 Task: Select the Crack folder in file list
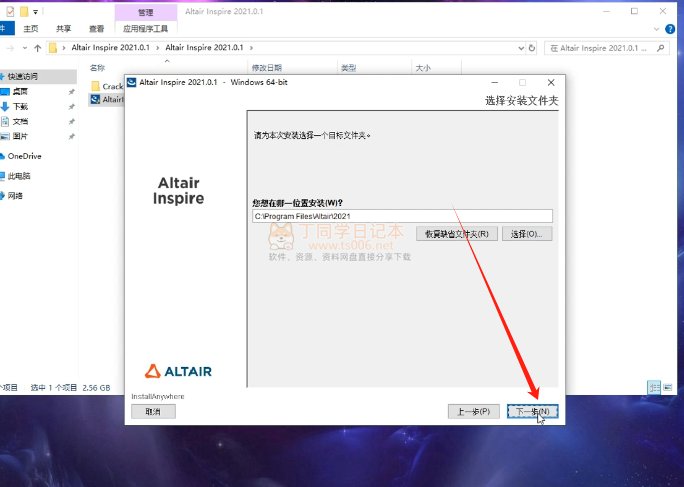[107, 86]
